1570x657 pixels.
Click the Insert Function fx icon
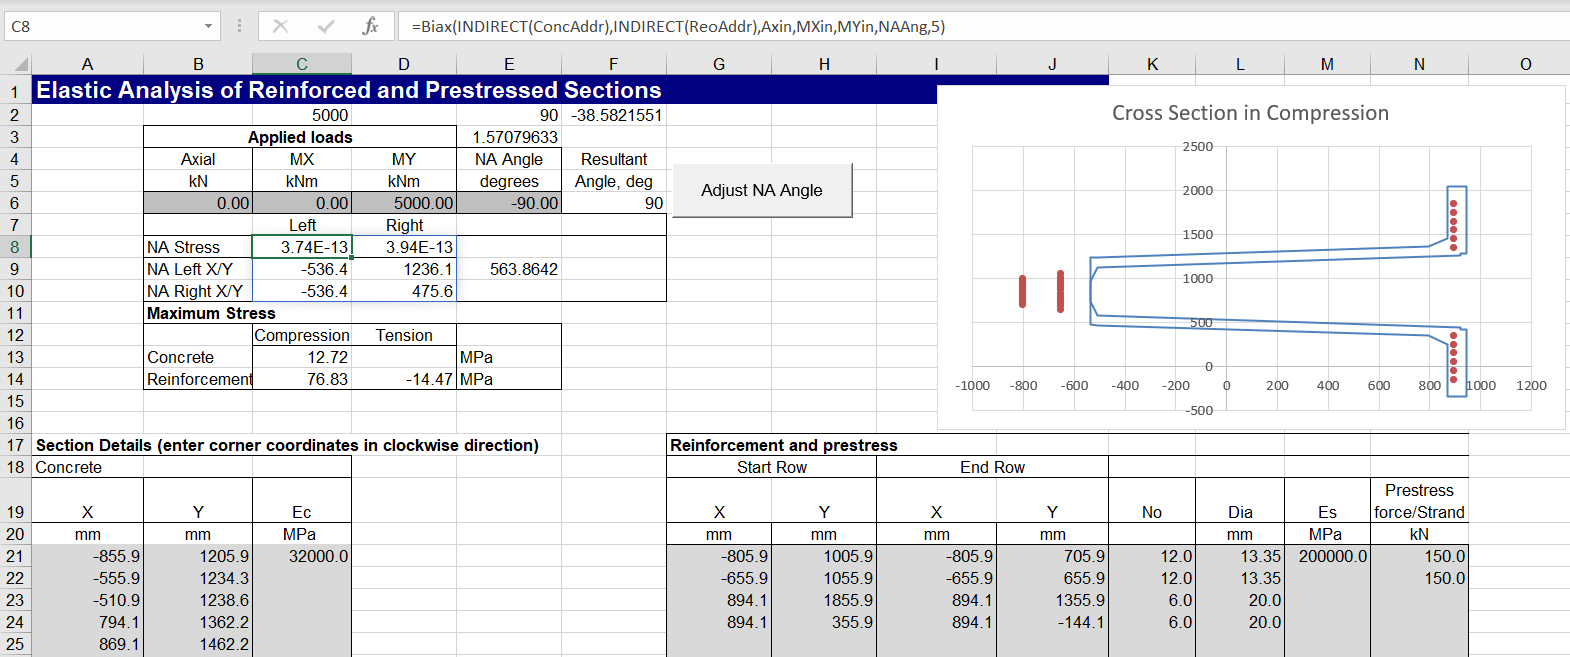(x=370, y=26)
